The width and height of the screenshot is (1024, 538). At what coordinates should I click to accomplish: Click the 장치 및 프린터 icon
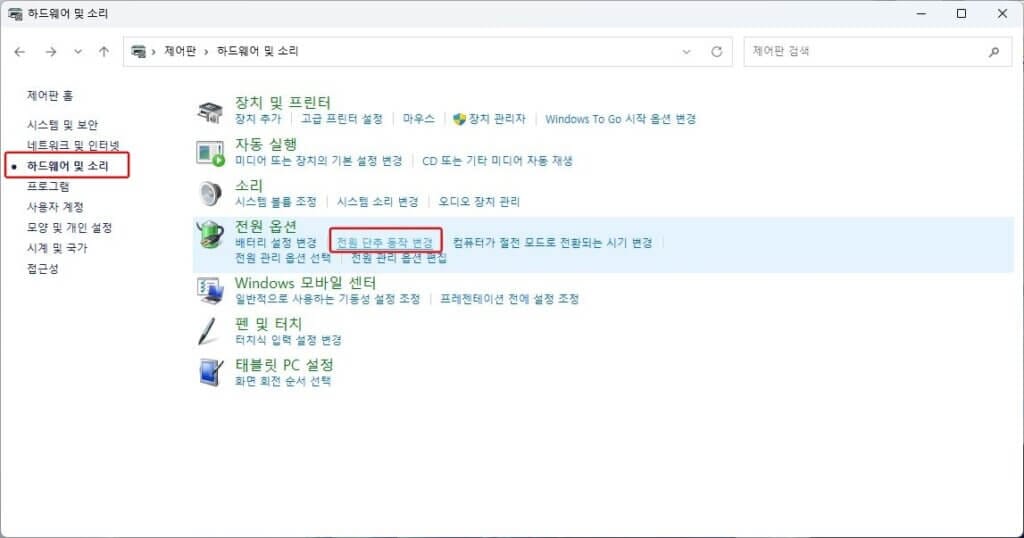(210, 112)
